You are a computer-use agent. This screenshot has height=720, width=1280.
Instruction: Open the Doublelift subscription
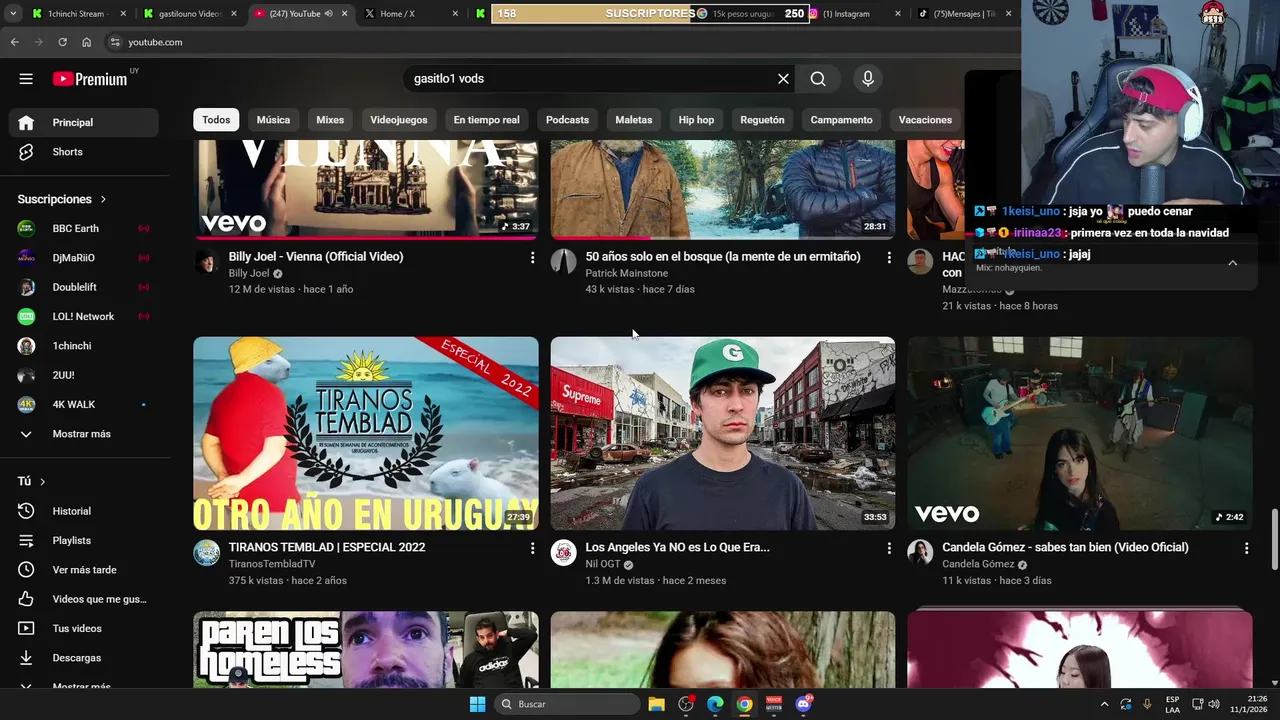(83, 287)
